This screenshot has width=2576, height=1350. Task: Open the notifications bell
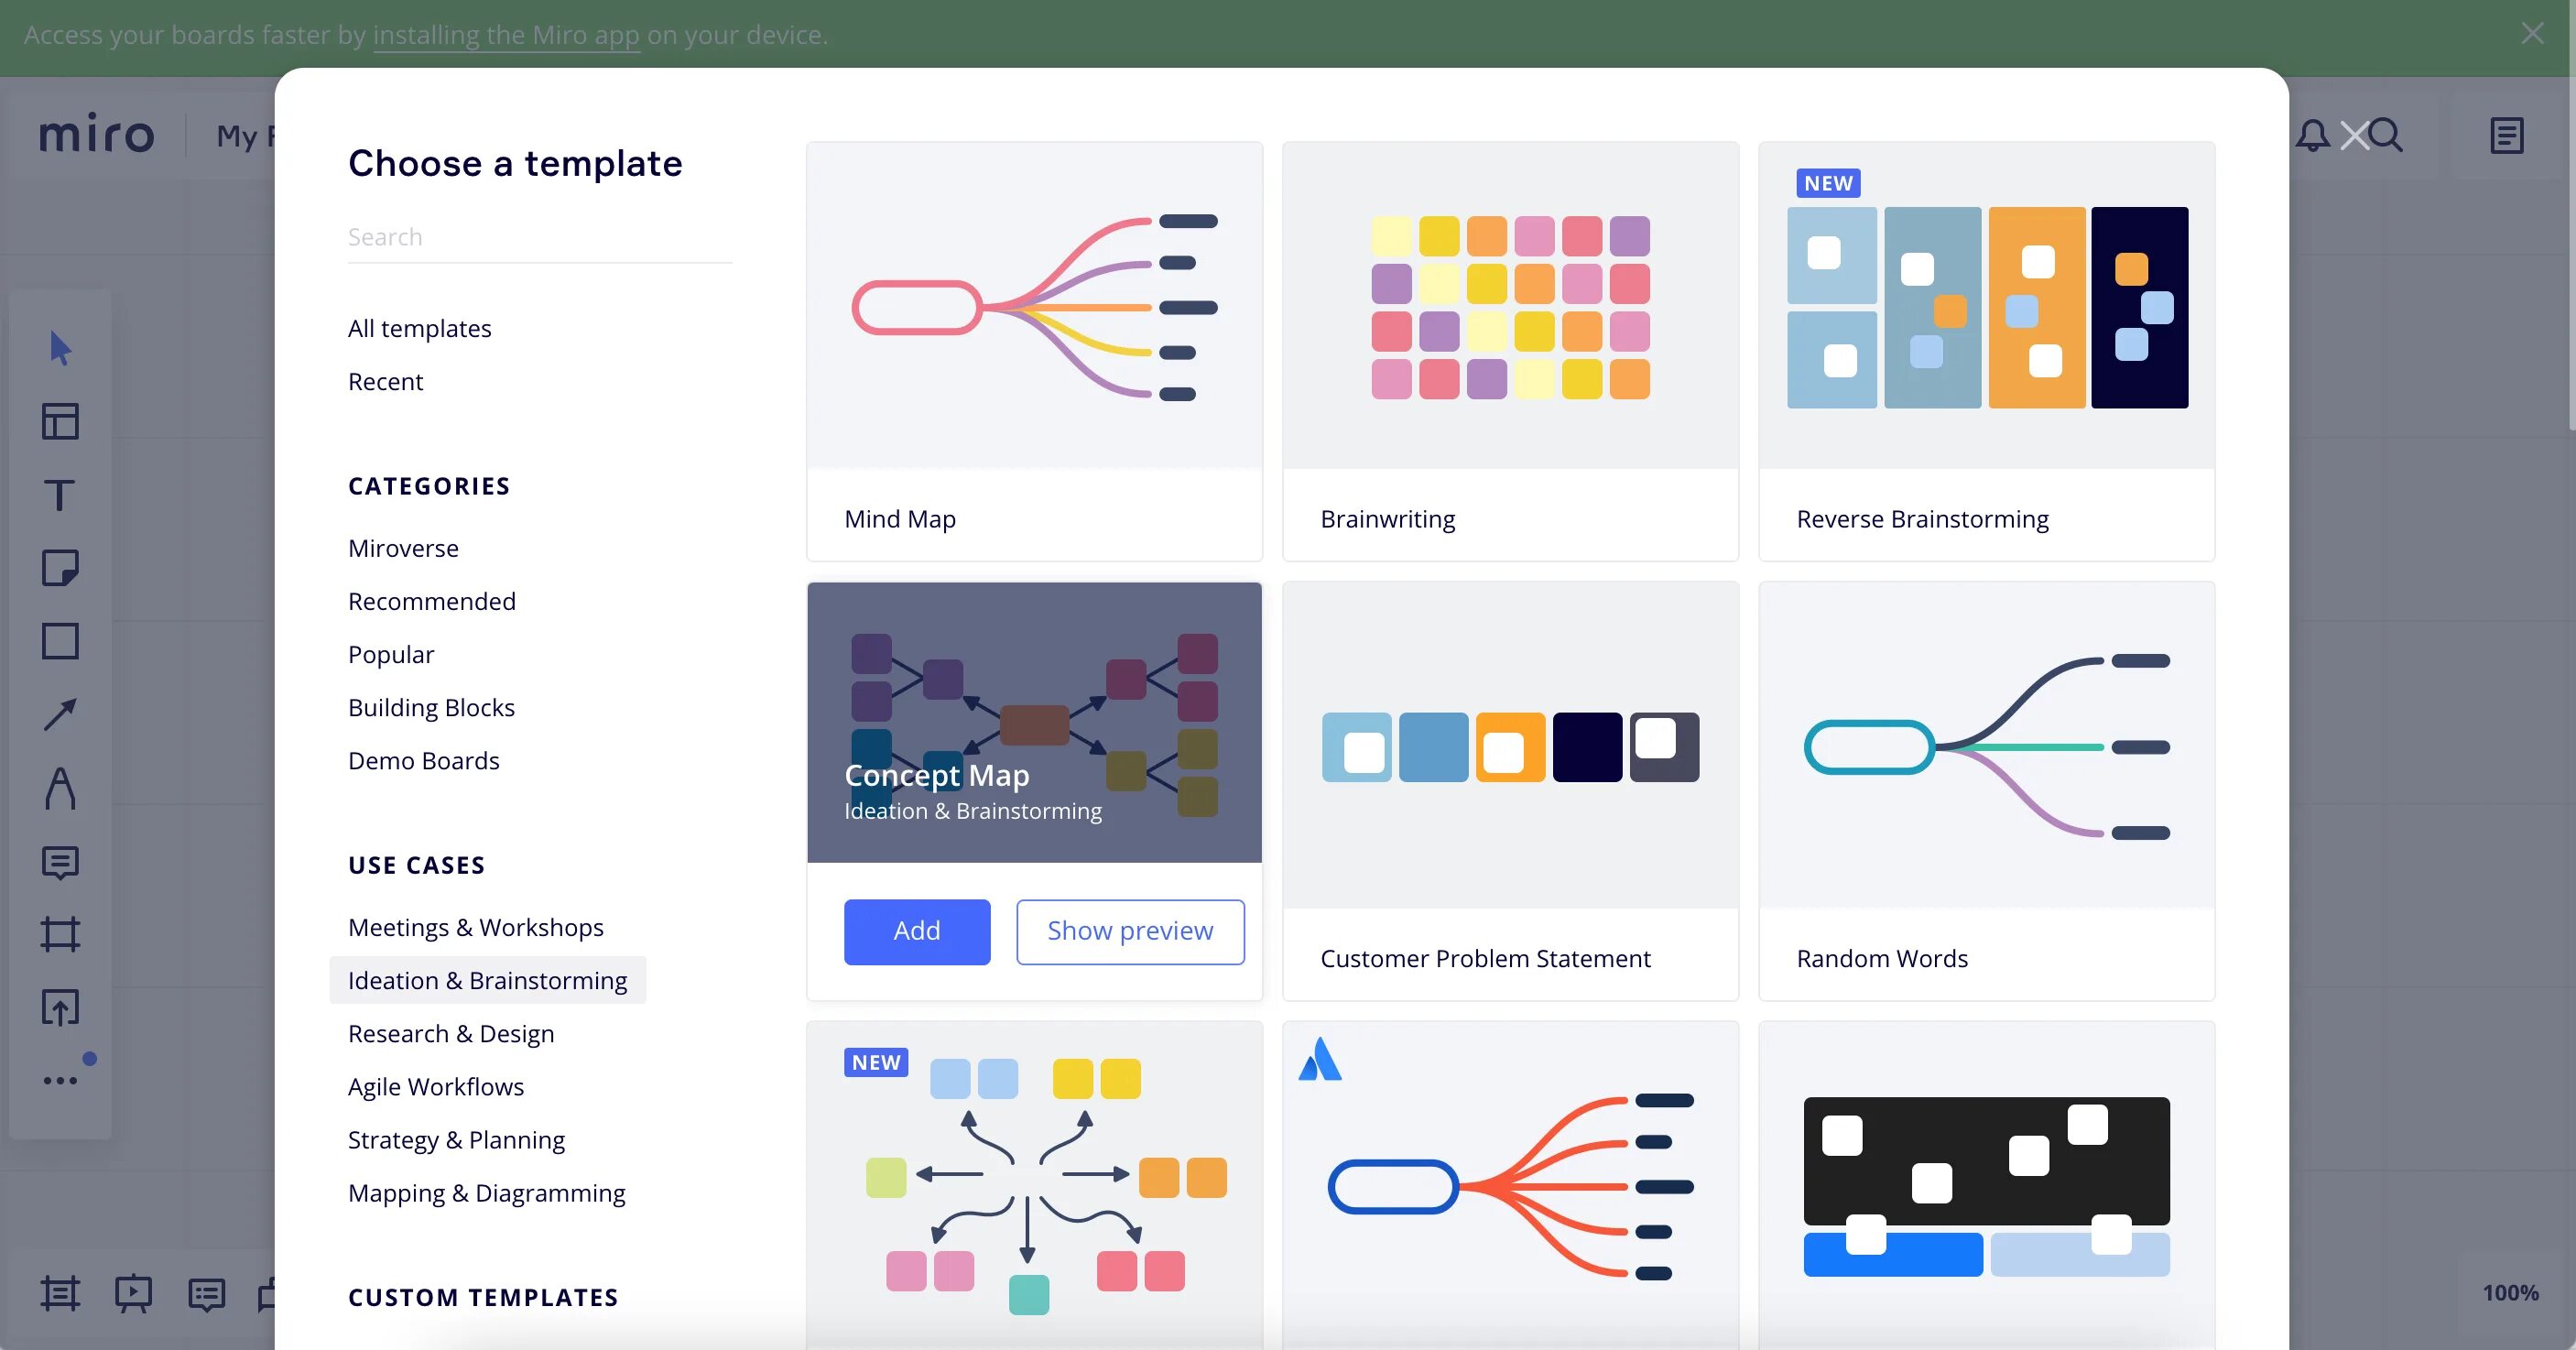2312,135
